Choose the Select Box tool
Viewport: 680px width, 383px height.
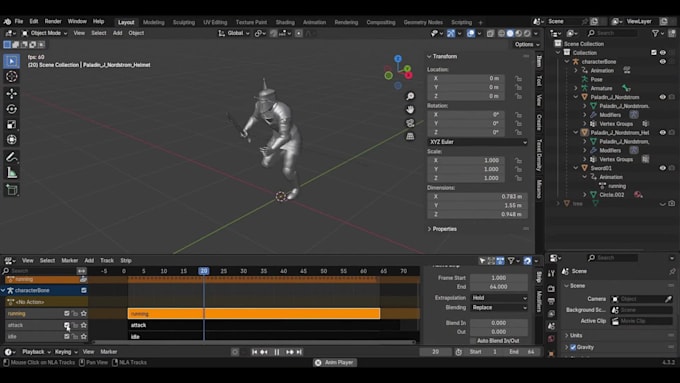click(x=12, y=61)
